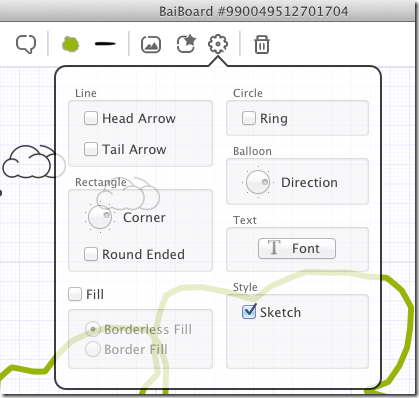Click the BaiBoard window title bar
The height and width of the screenshot is (398, 419).
pyautogui.click(x=209, y=11)
